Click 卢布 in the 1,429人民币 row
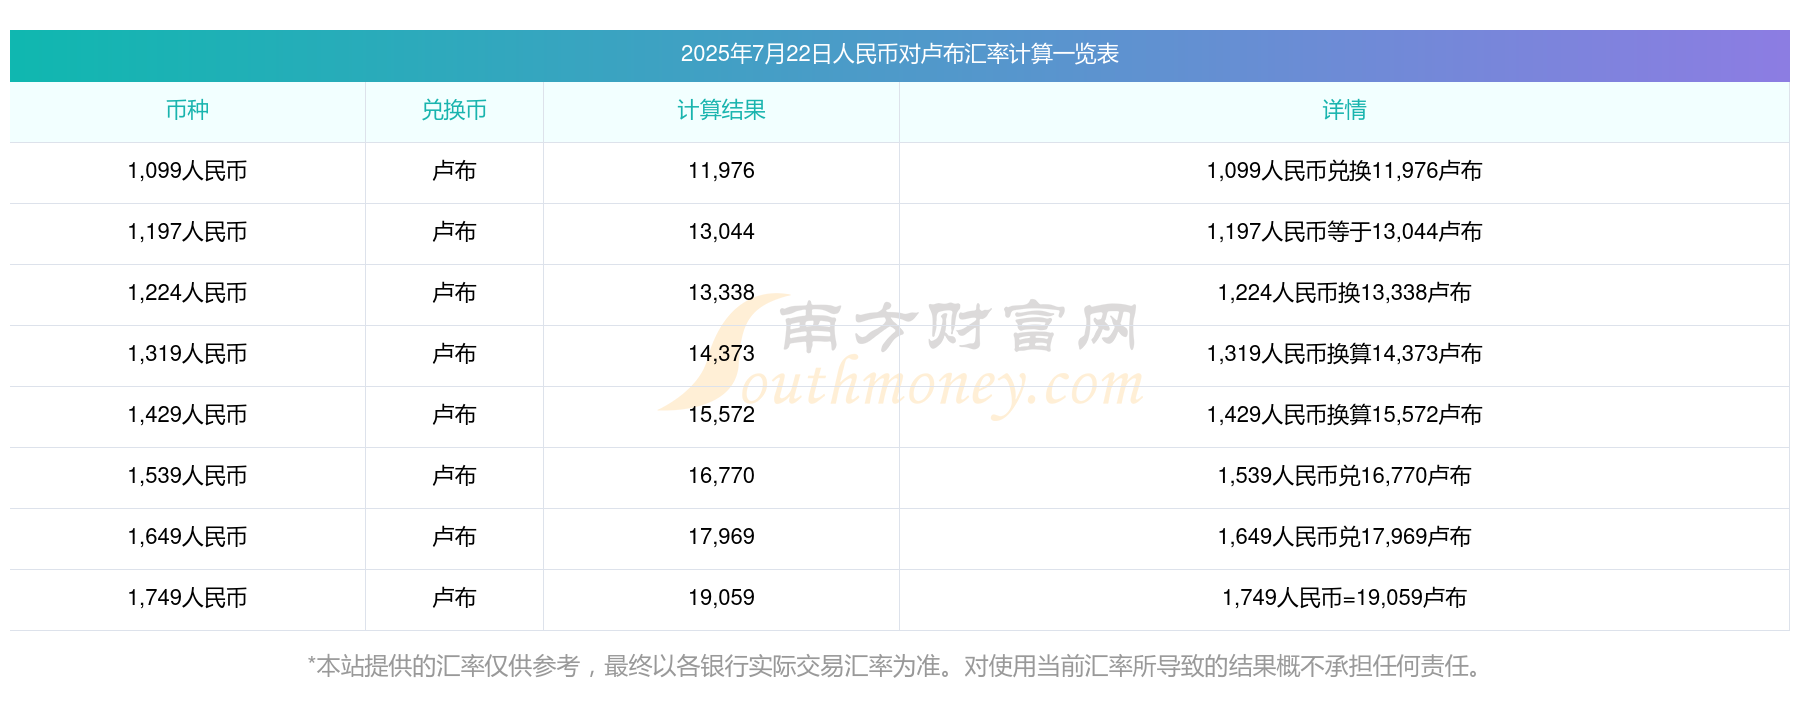The width and height of the screenshot is (1800, 720). [x=454, y=415]
